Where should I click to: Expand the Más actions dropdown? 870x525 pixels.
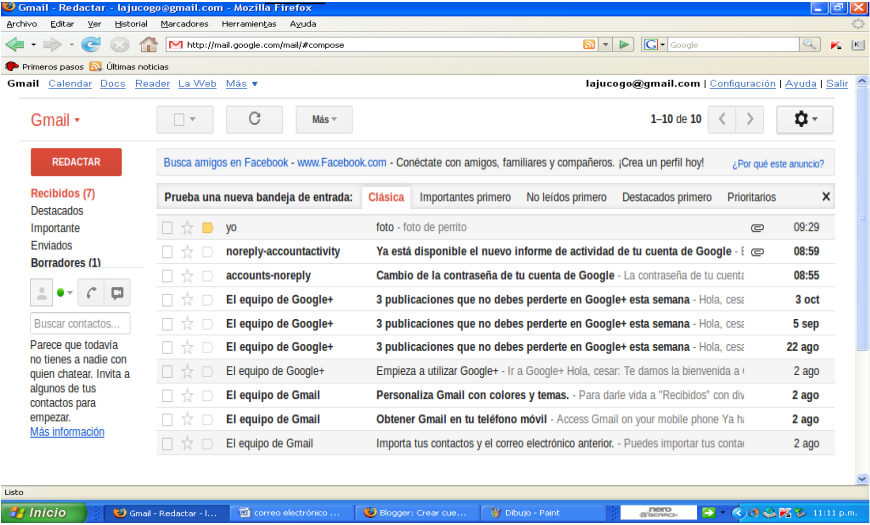tap(324, 119)
